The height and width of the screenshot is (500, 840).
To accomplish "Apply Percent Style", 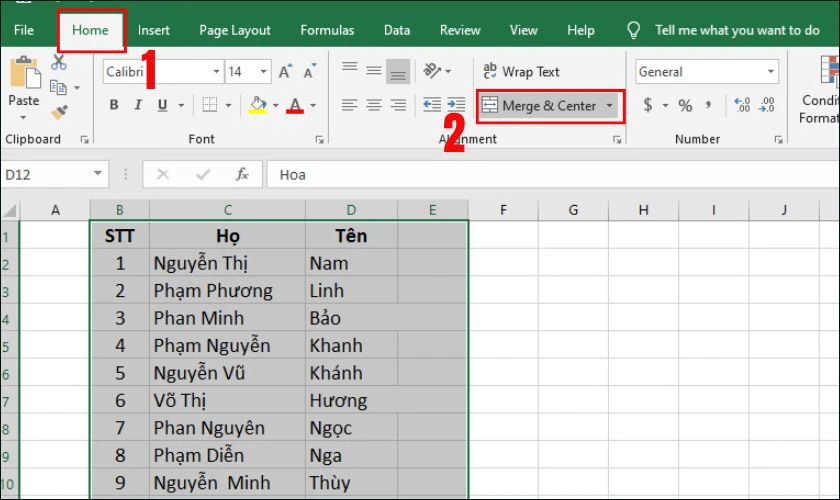I will point(685,105).
